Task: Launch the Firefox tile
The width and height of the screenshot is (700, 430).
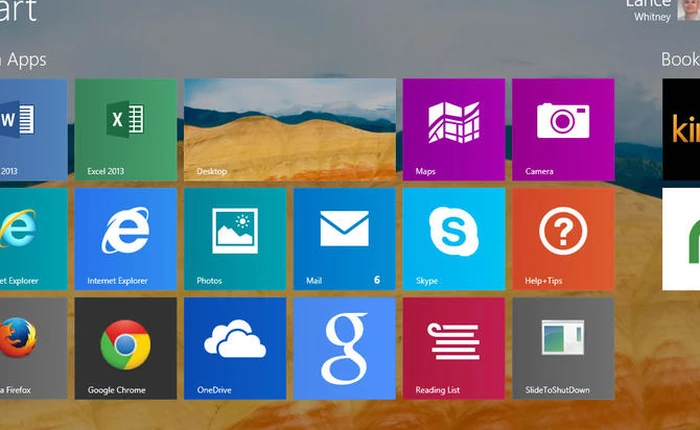Action: pyautogui.click(x=33, y=348)
